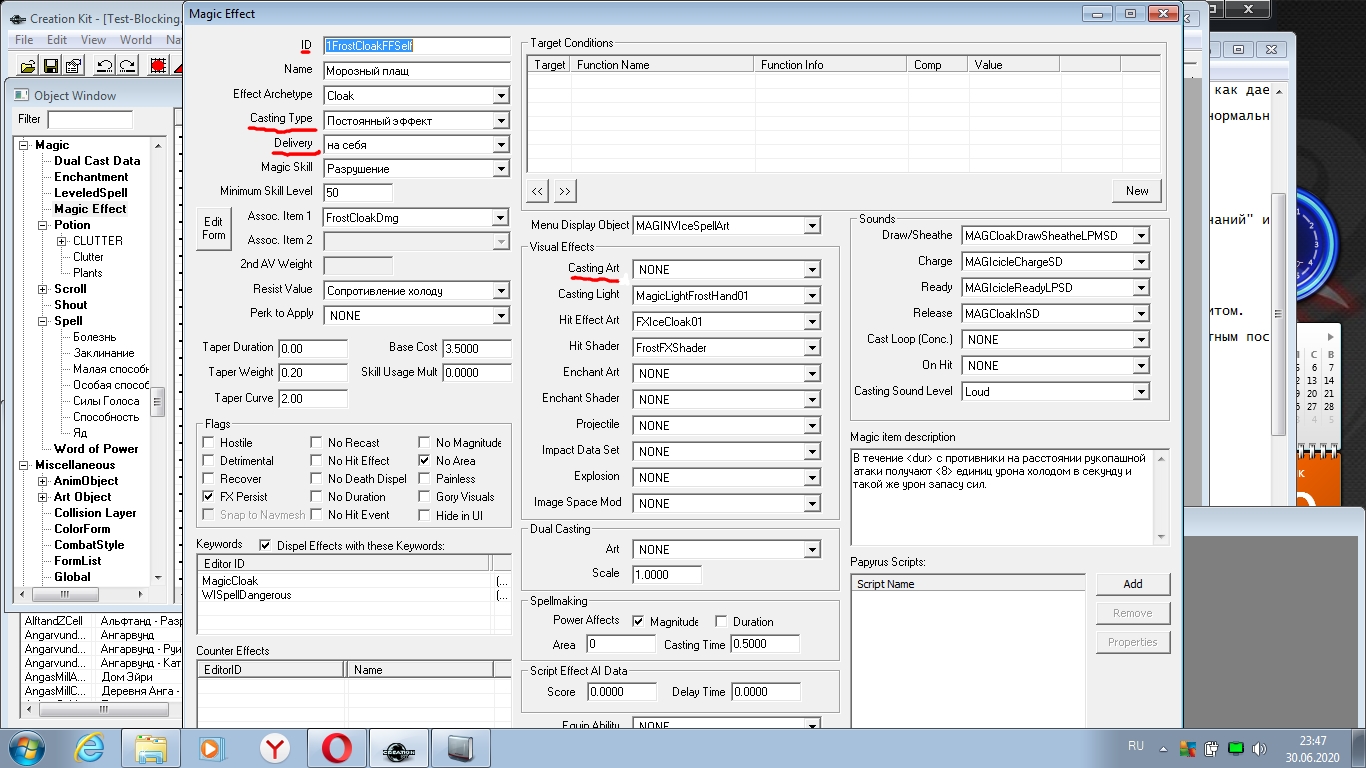1366x768 pixels.
Task: Uncheck the FX Persist flag
Action: click(208, 497)
